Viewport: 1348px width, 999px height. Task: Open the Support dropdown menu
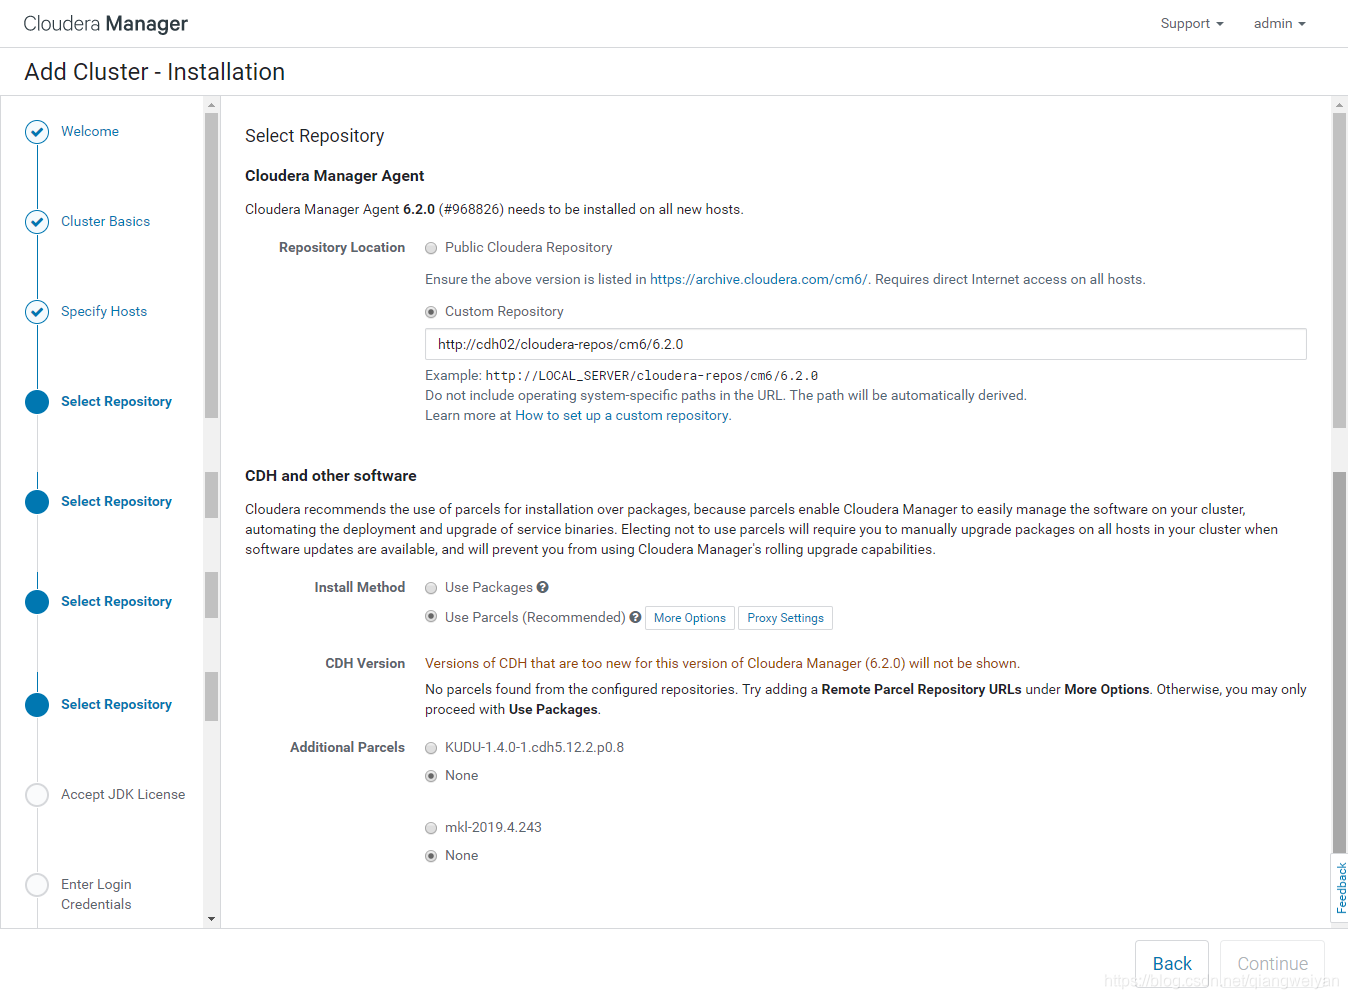coord(1191,23)
